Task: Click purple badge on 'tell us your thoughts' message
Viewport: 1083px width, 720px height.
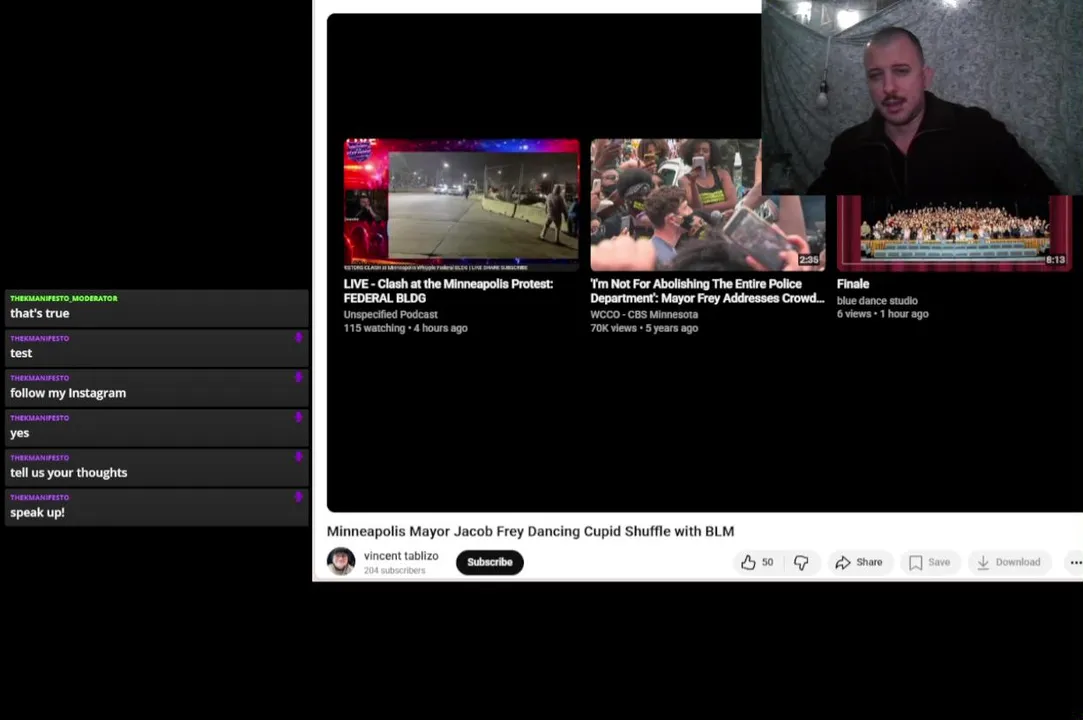Action: (299, 457)
